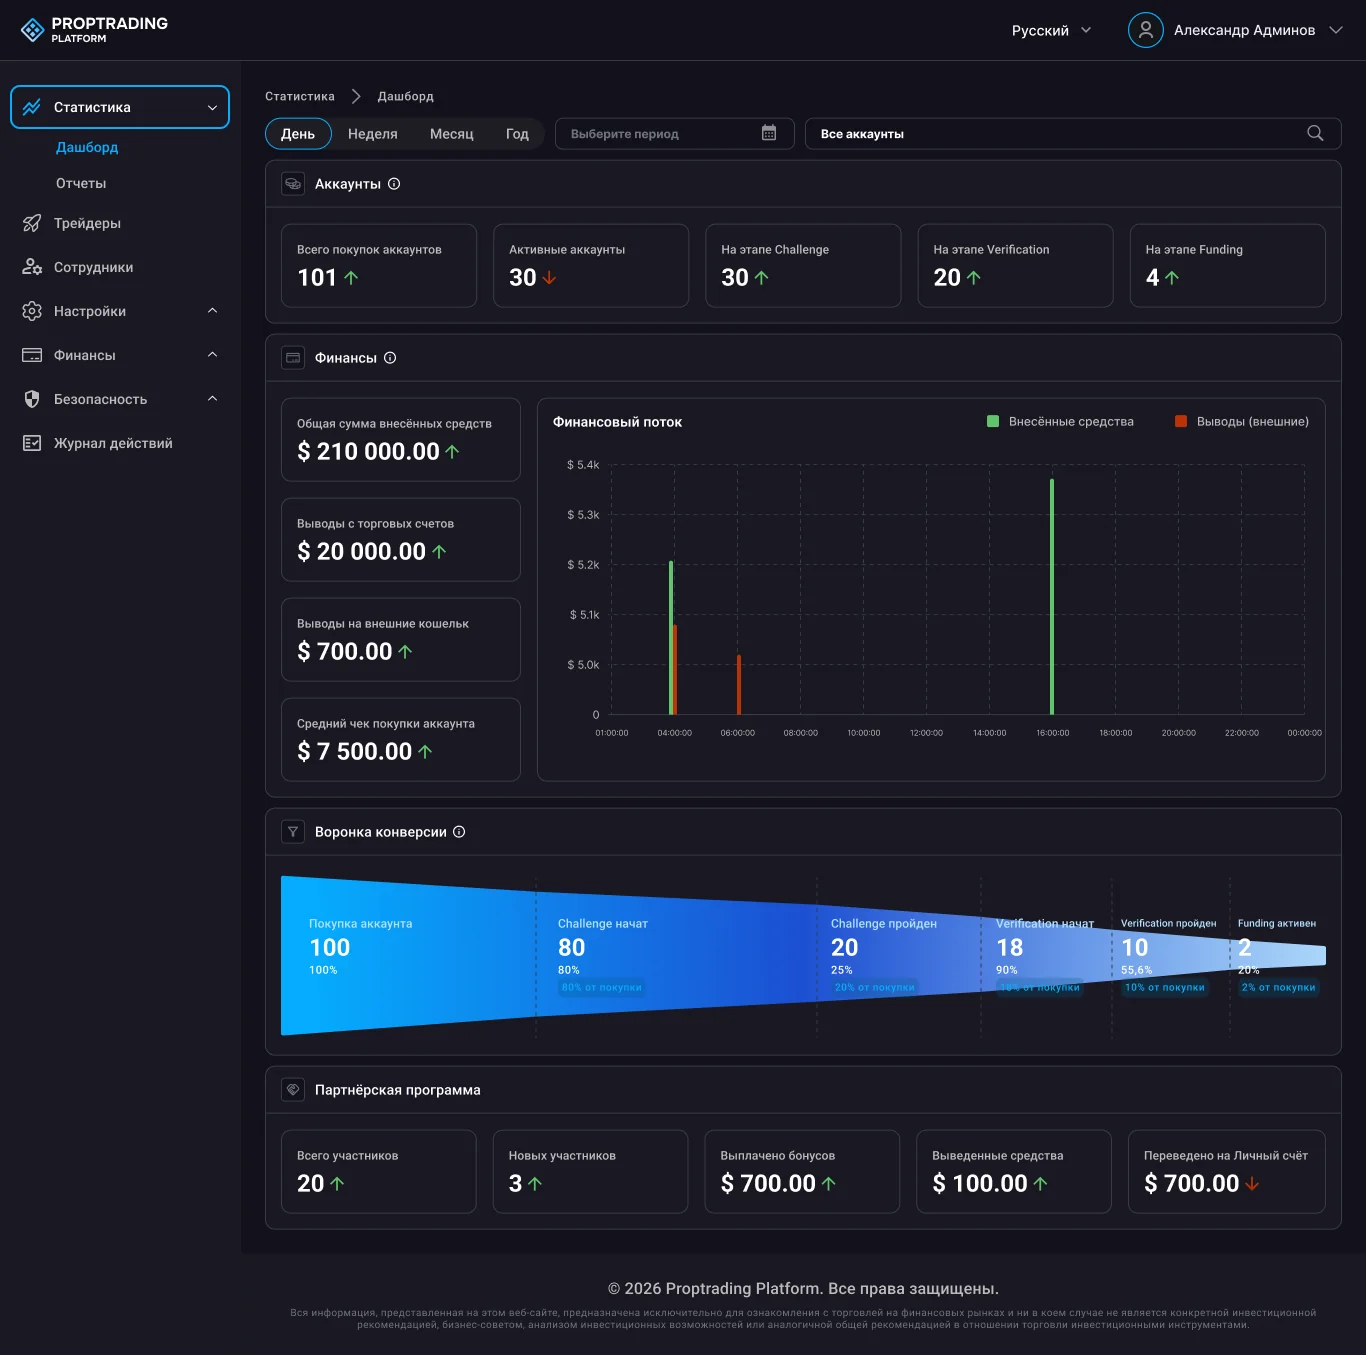Click the Выводы на внешние кошельк card
The height and width of the screenshot is (1355, 1366).
(x=401, y=640)
